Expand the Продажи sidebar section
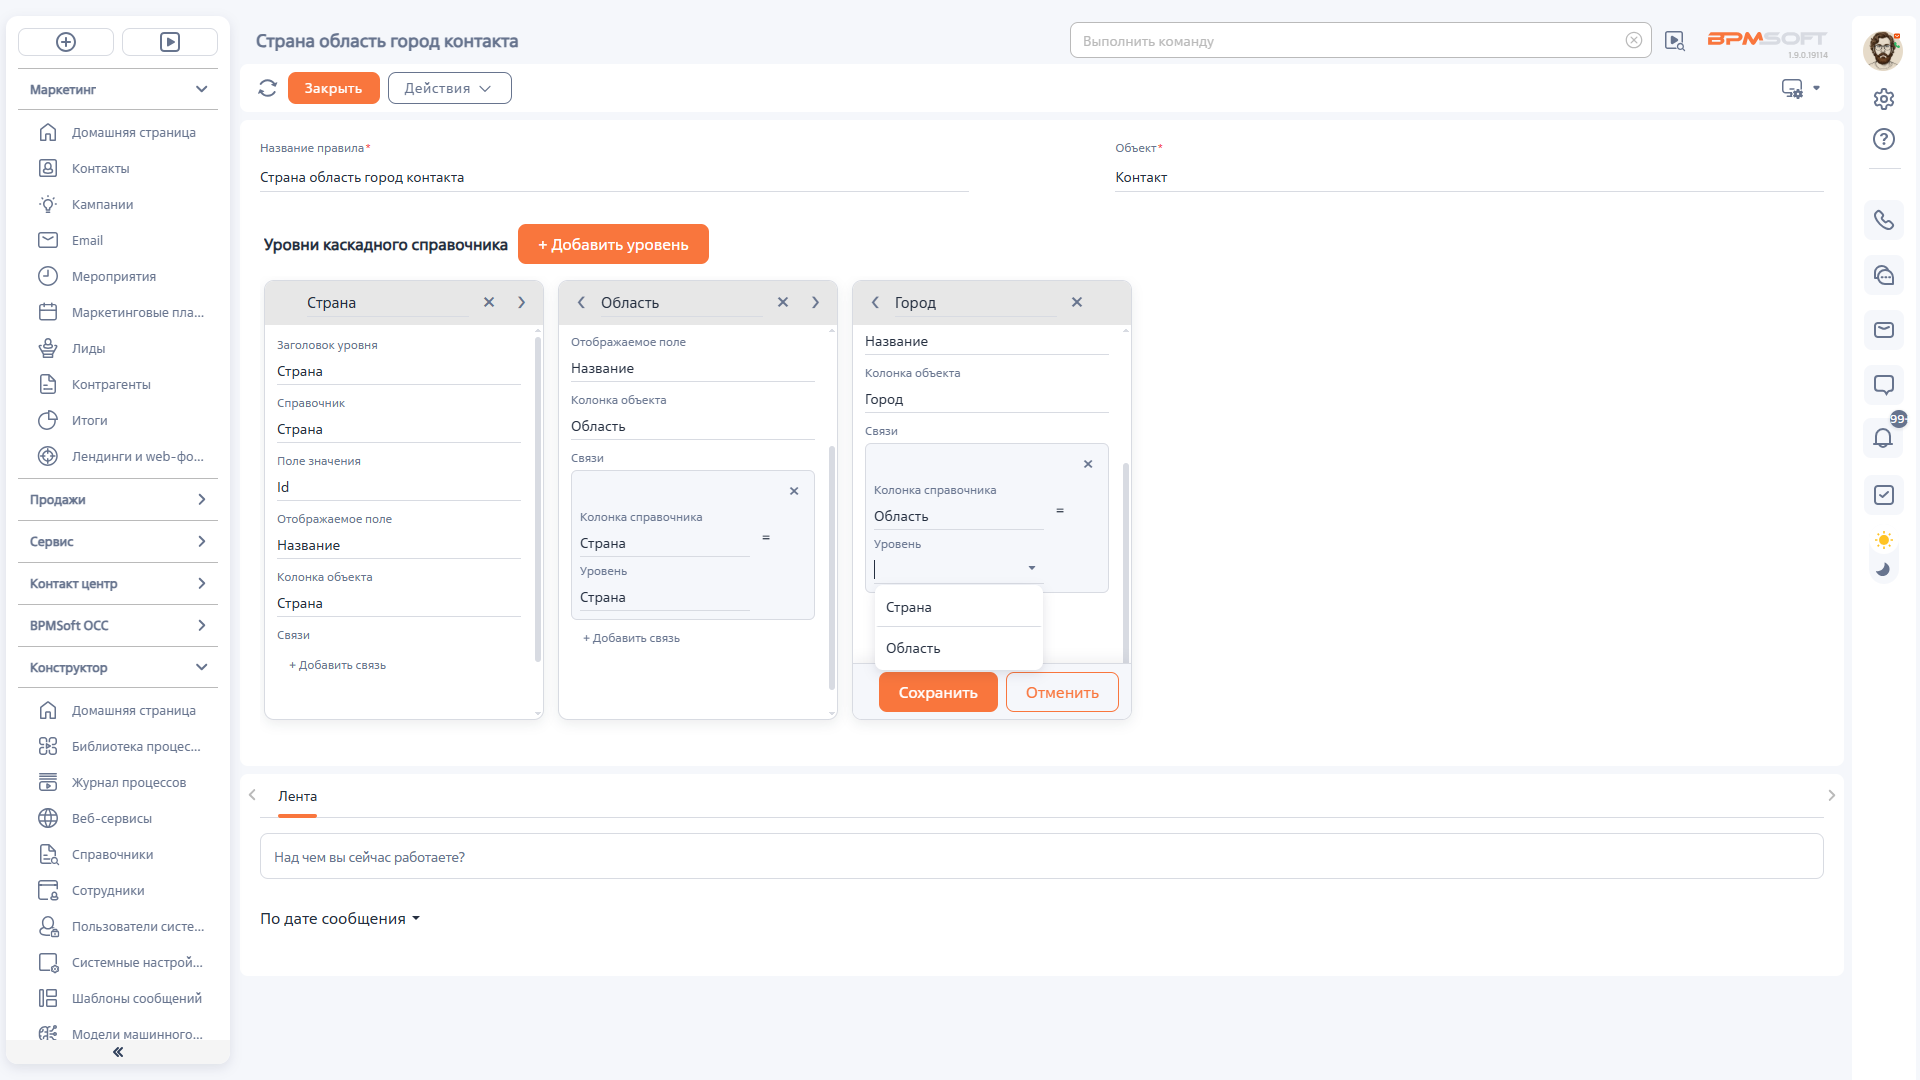 (118, 499)
